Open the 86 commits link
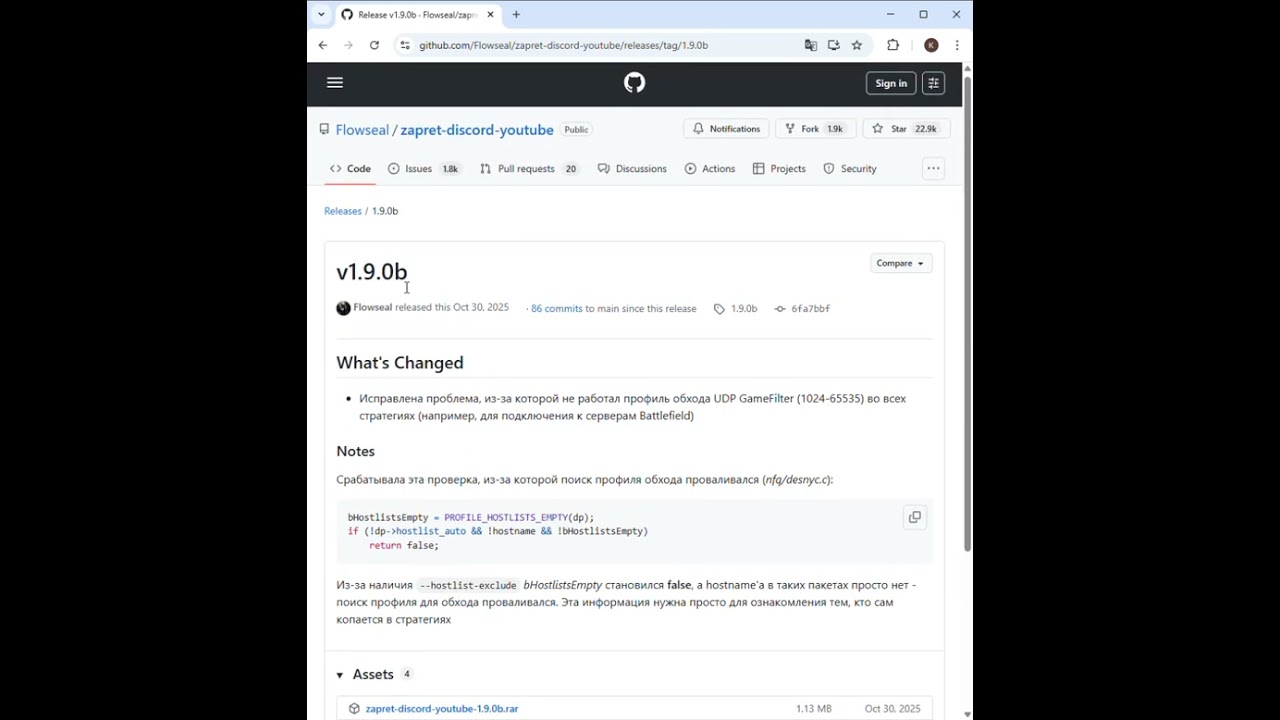Viewport: 1280px width, 720px height. [x=556, y=308]
